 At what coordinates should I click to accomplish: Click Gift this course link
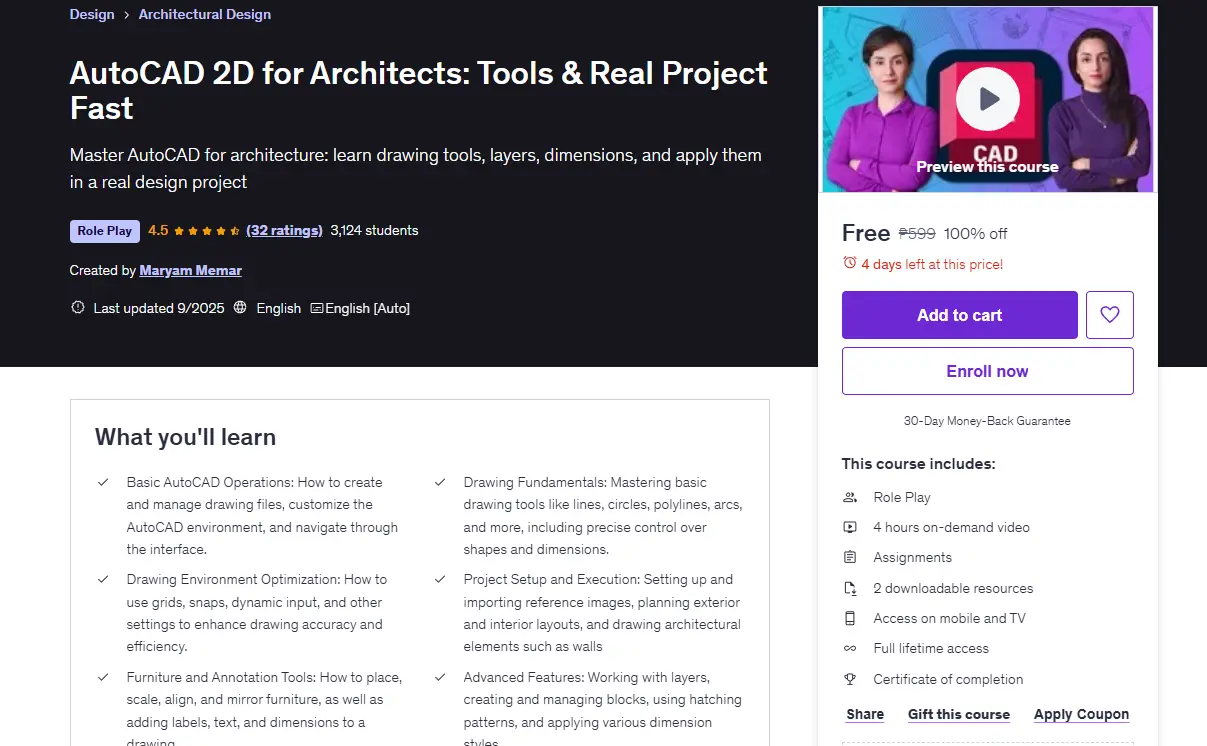(959, 714)
